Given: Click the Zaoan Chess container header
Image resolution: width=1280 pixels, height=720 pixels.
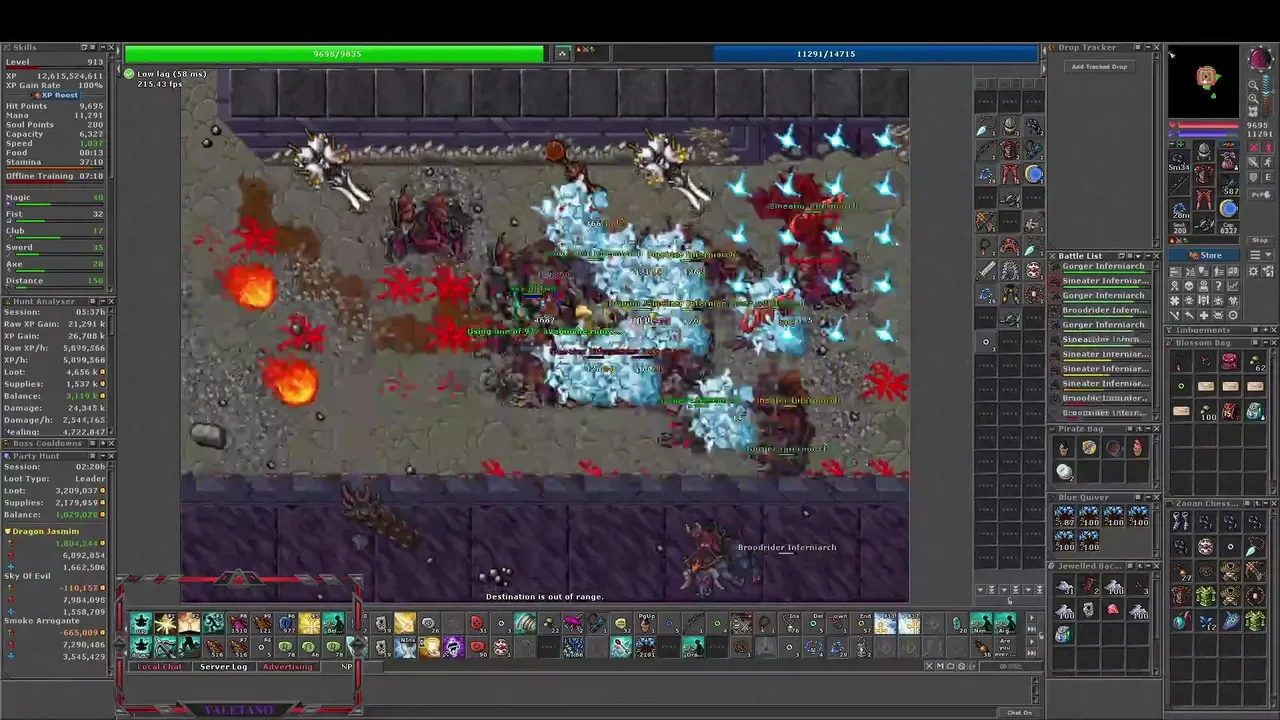Looking at the screenshot, I should (1222, 503).
